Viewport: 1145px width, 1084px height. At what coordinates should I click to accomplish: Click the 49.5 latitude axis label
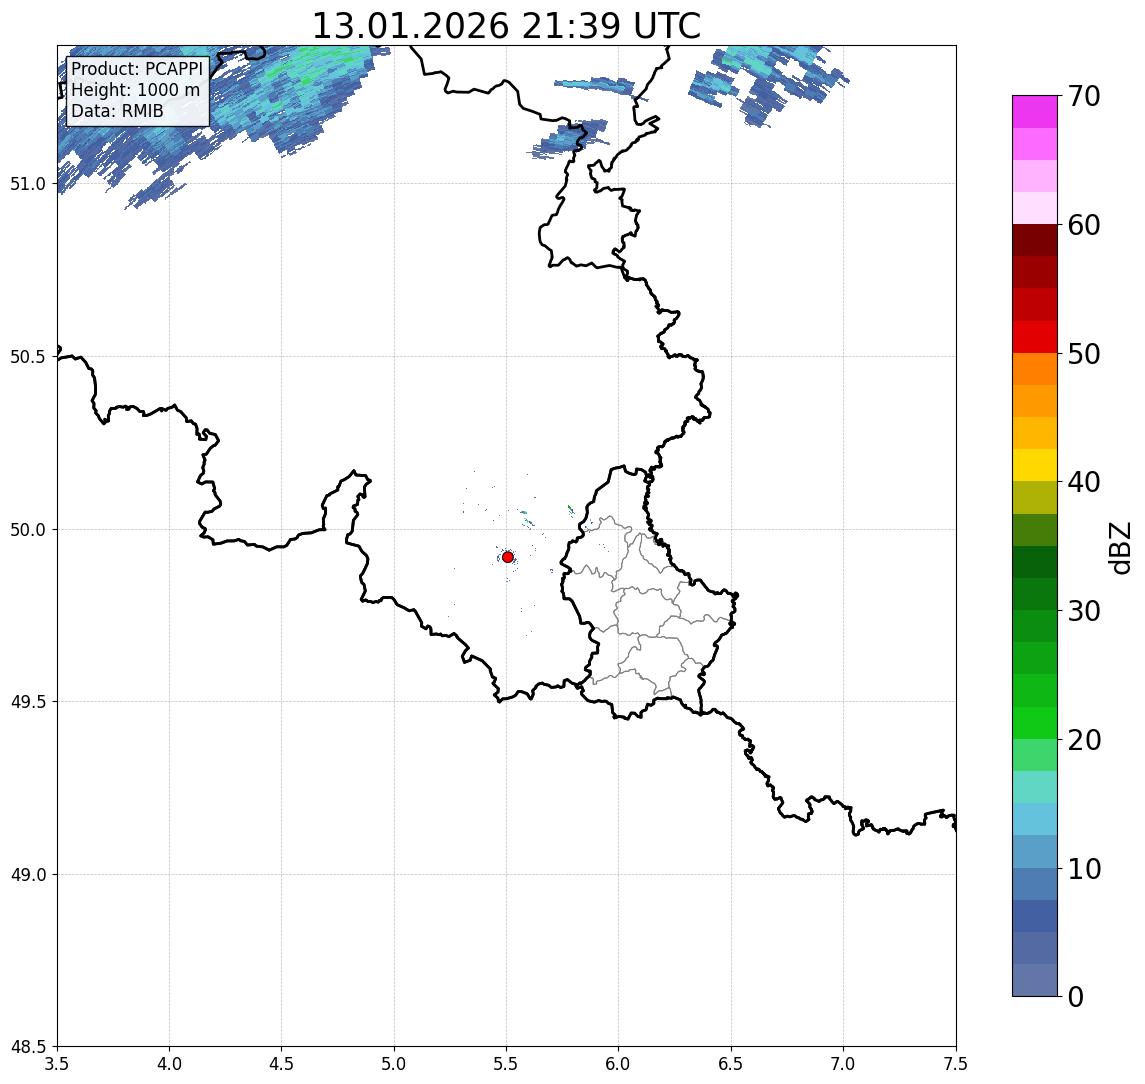pos(28,702)
